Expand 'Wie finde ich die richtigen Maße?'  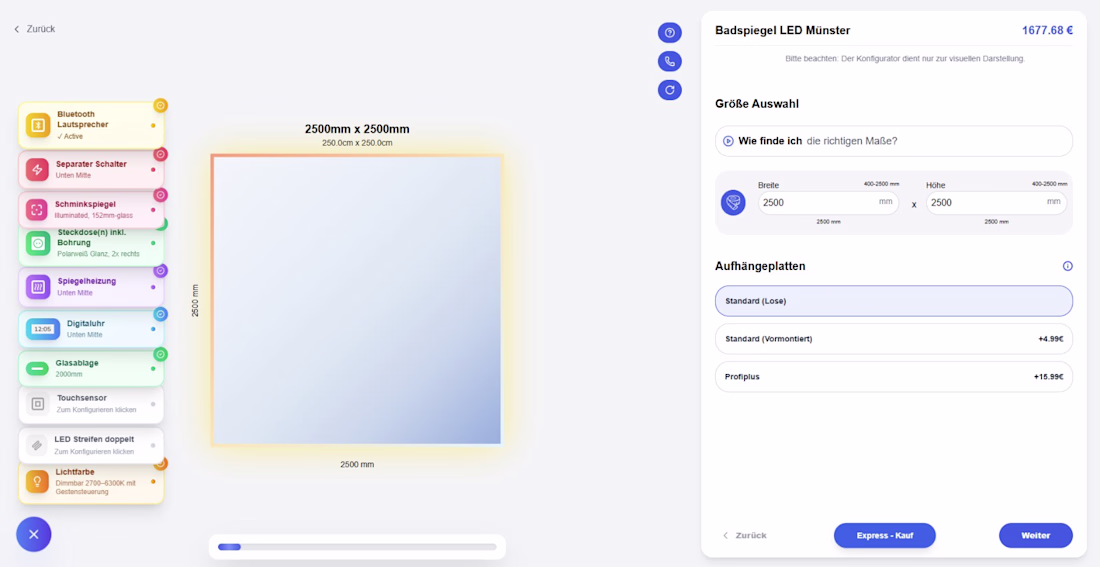click(894, 141)
